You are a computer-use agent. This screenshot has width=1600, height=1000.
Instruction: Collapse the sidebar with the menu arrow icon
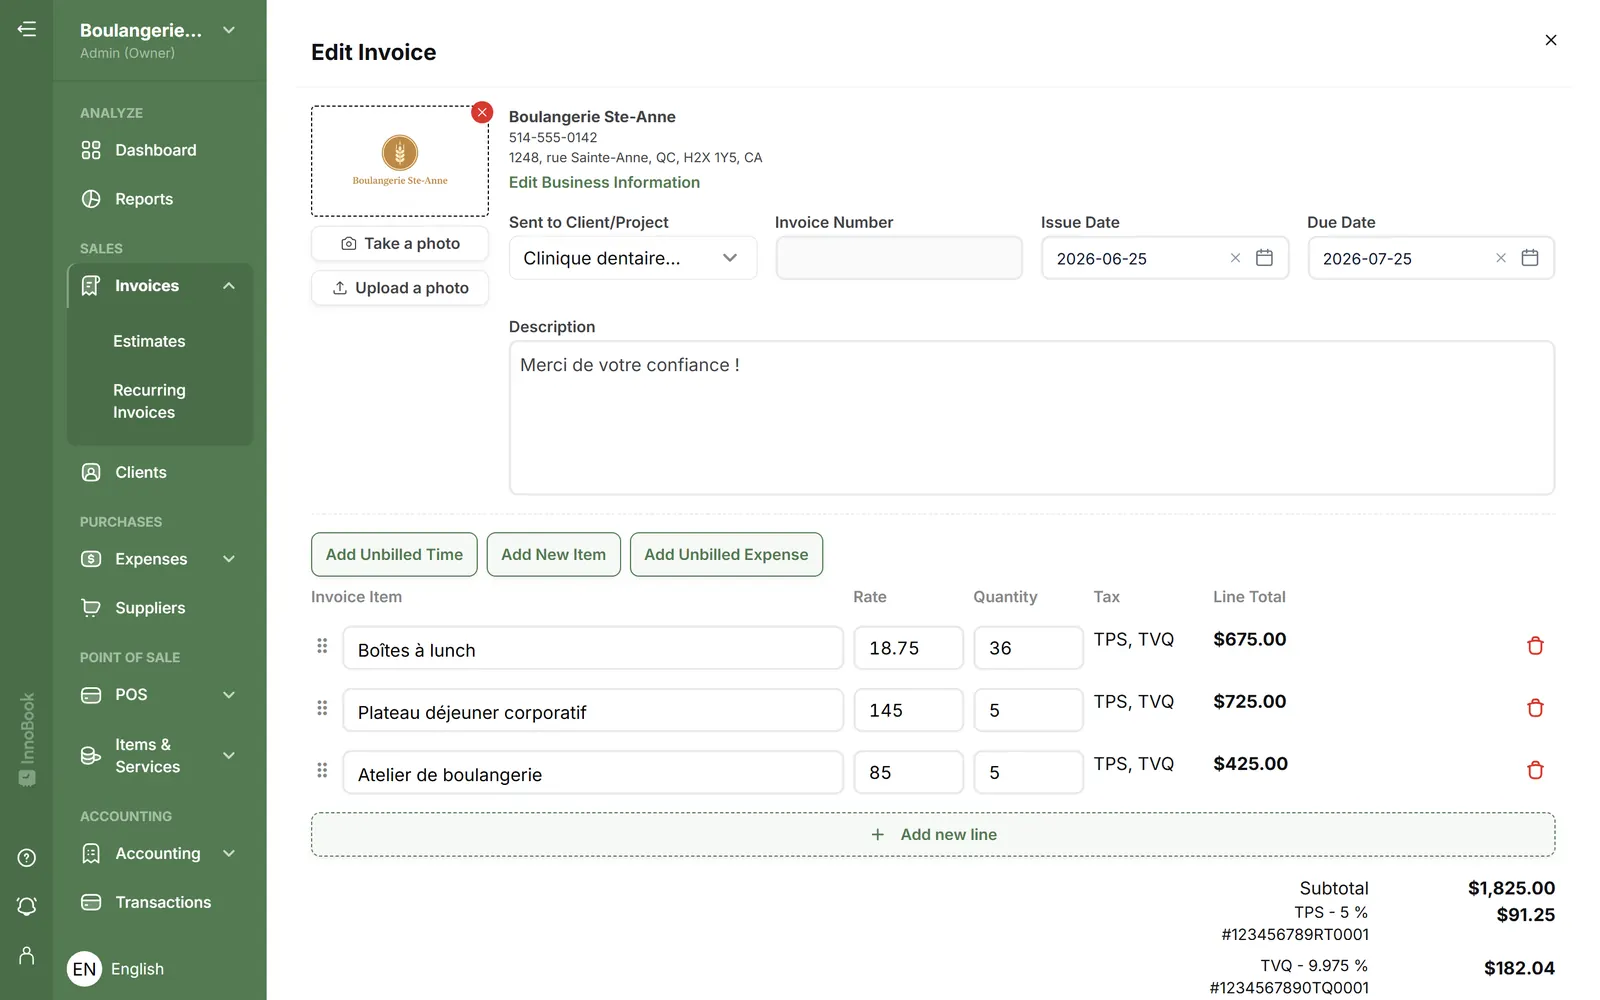pyautogui.click(x=27, y=29)
